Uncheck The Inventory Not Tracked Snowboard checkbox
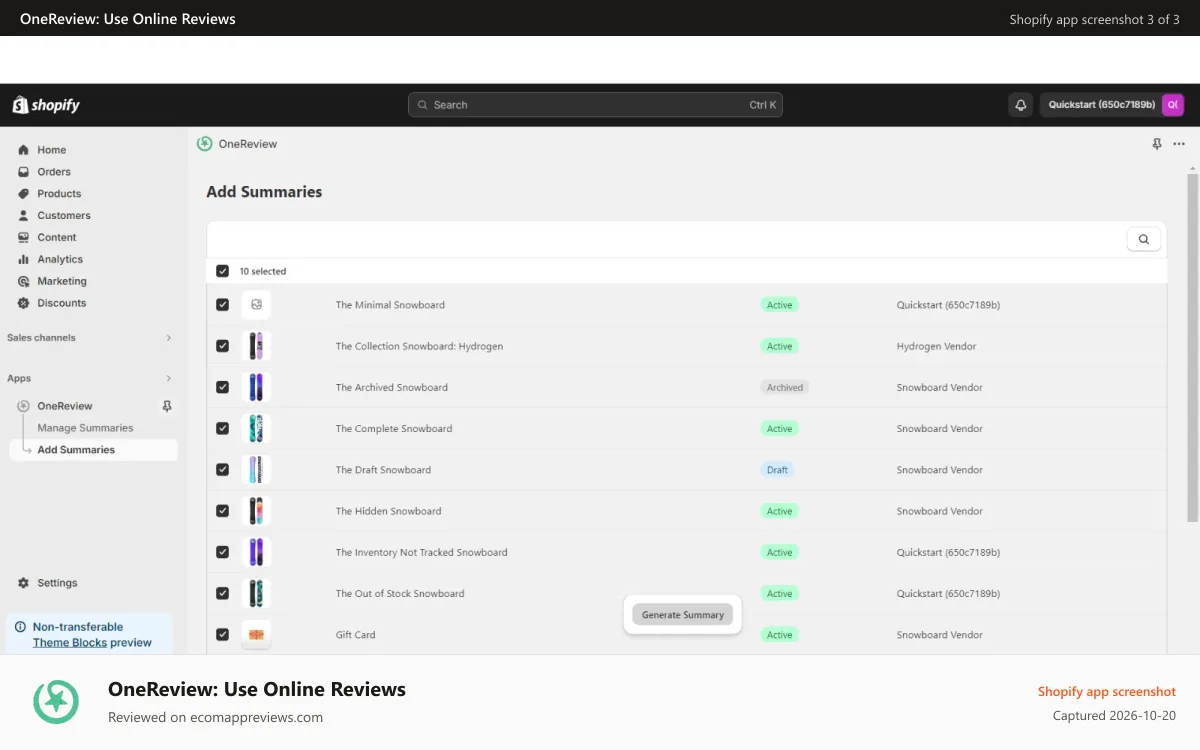This screenshot has height=750, width=1200. coord(222,552)
